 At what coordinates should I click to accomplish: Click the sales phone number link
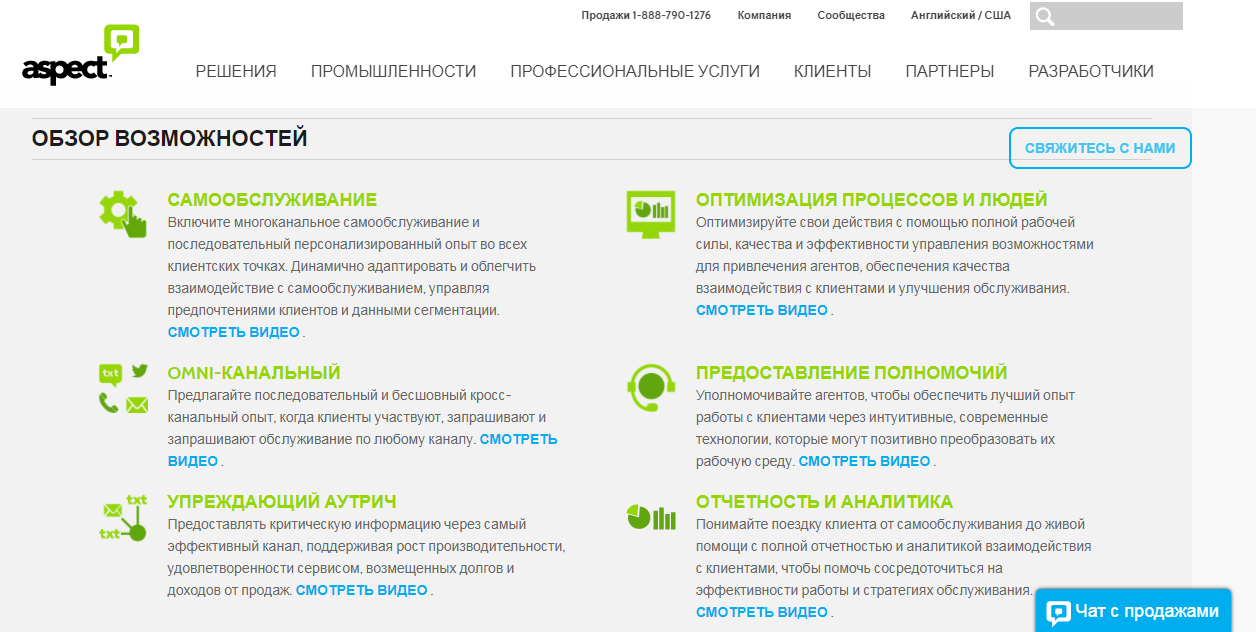click(x=646, y=15)
